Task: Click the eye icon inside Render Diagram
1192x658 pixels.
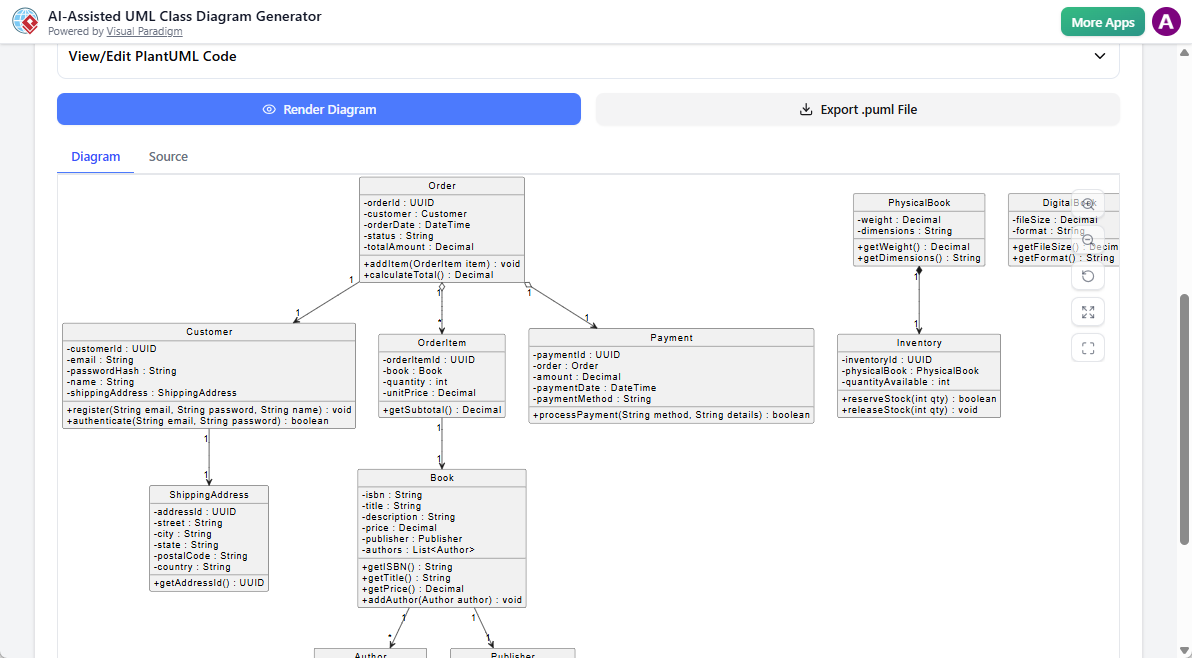Action: point(268,109)
